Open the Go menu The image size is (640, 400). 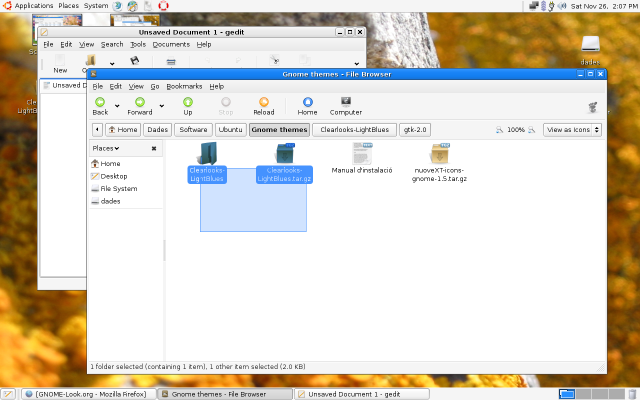click(x=155, y=87)
